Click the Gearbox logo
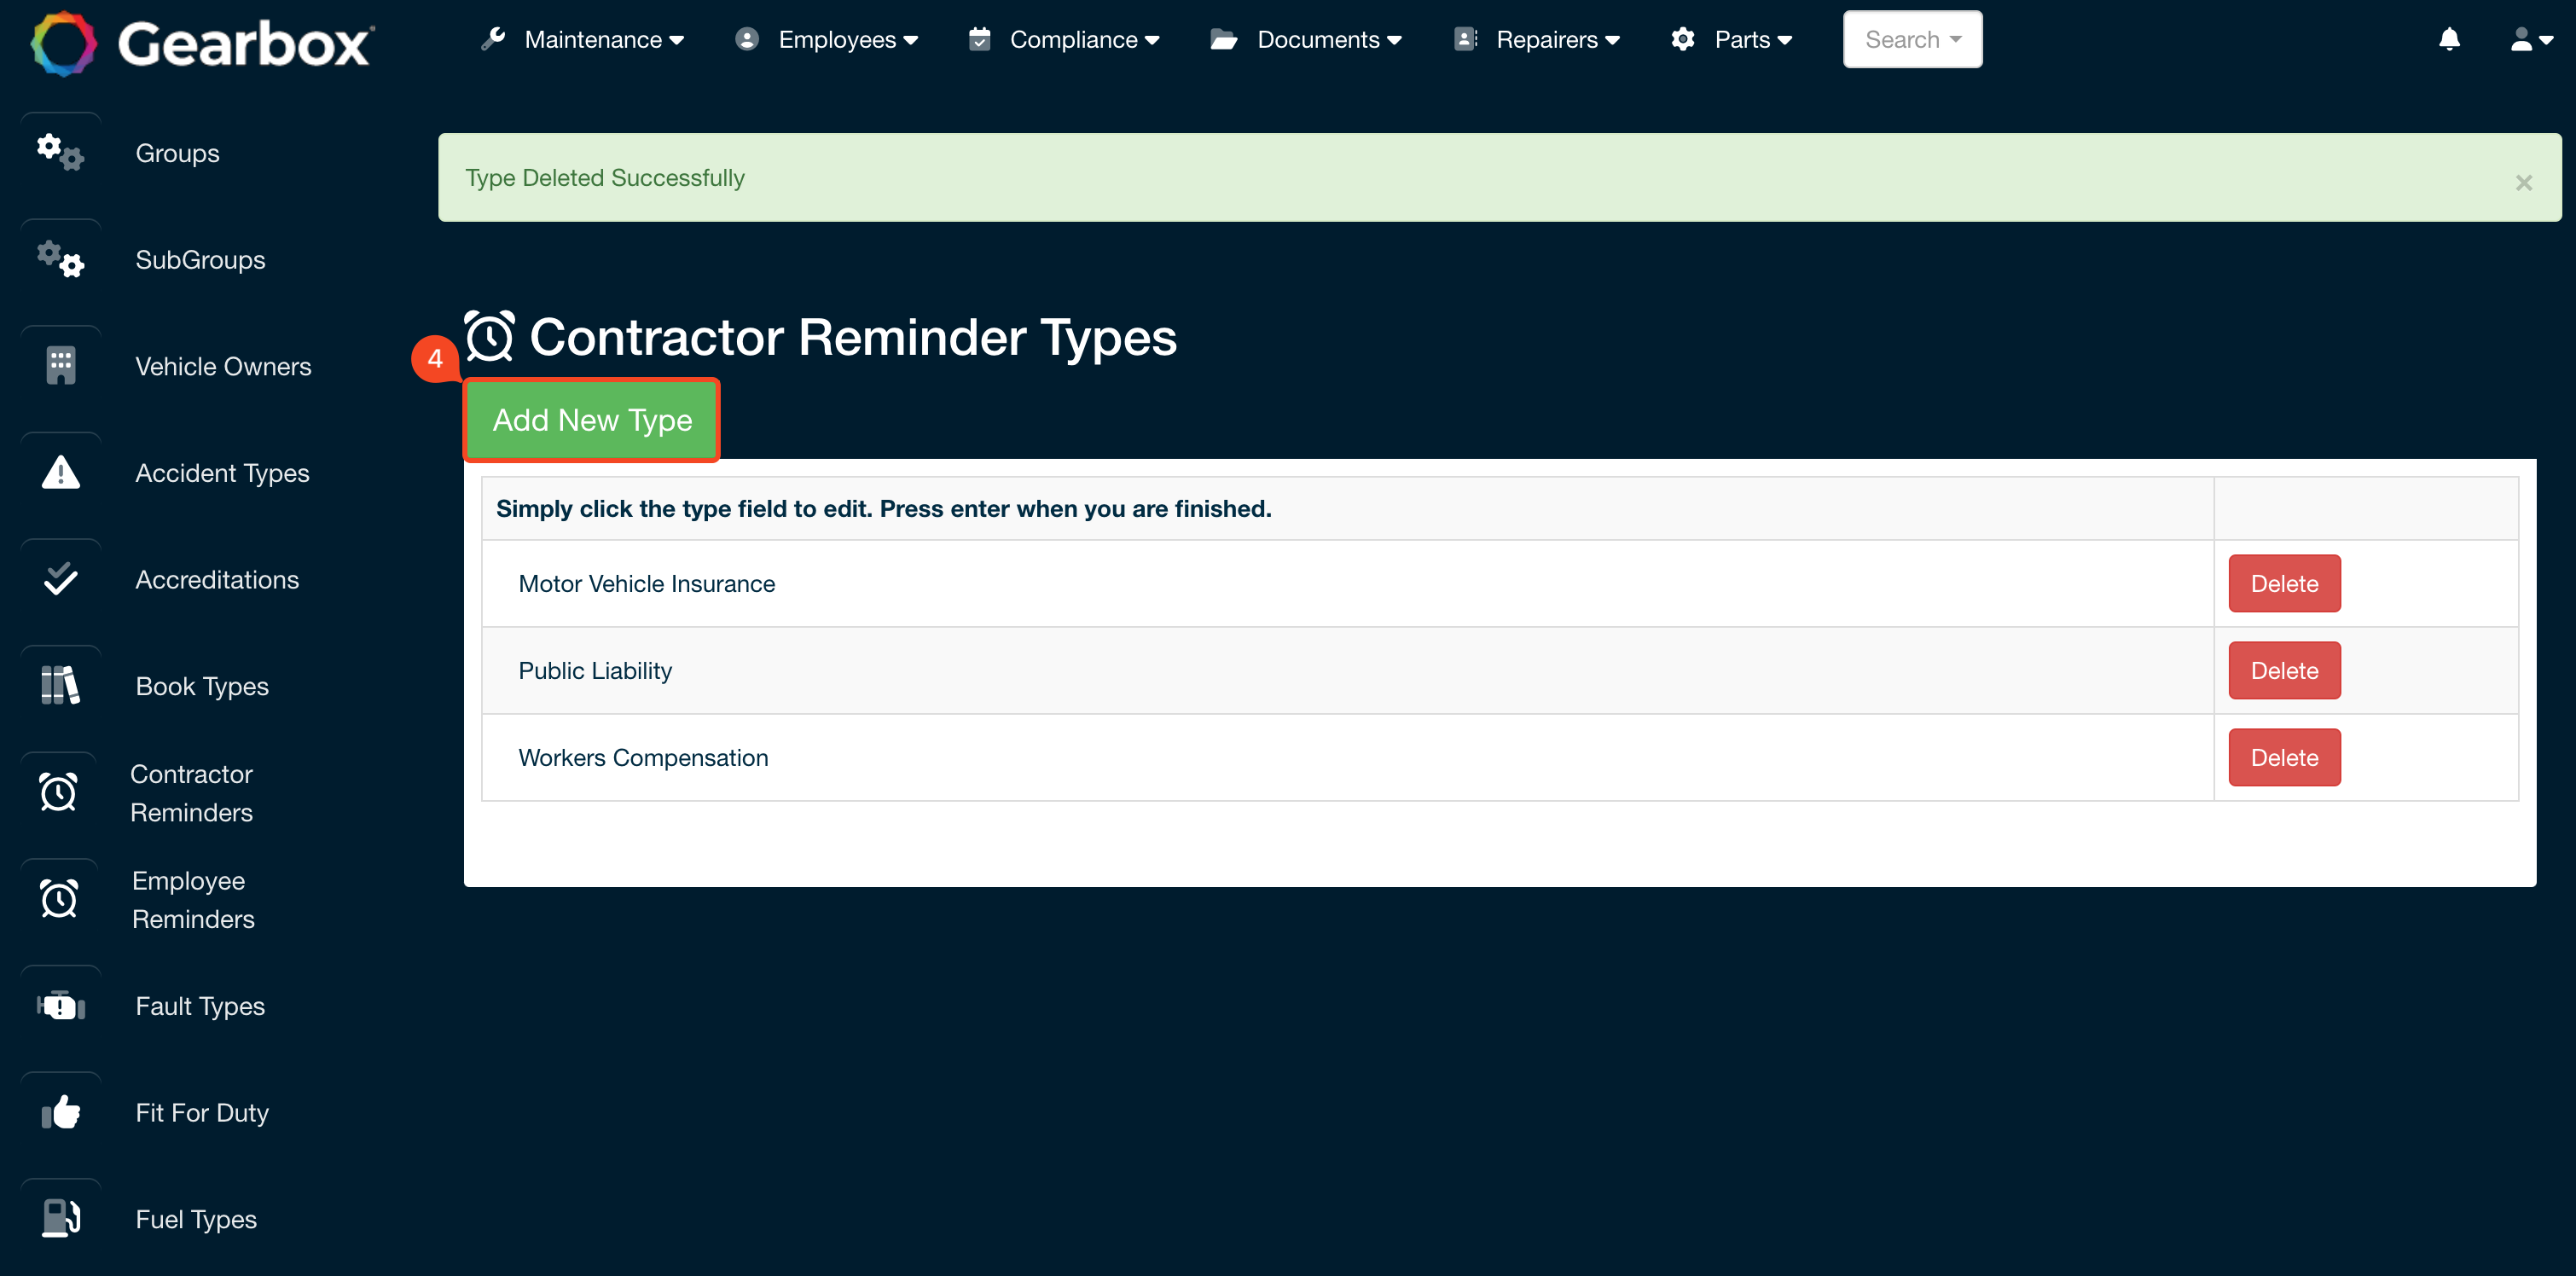This screenshot has width=2576, height=1276. click(199, 43)
